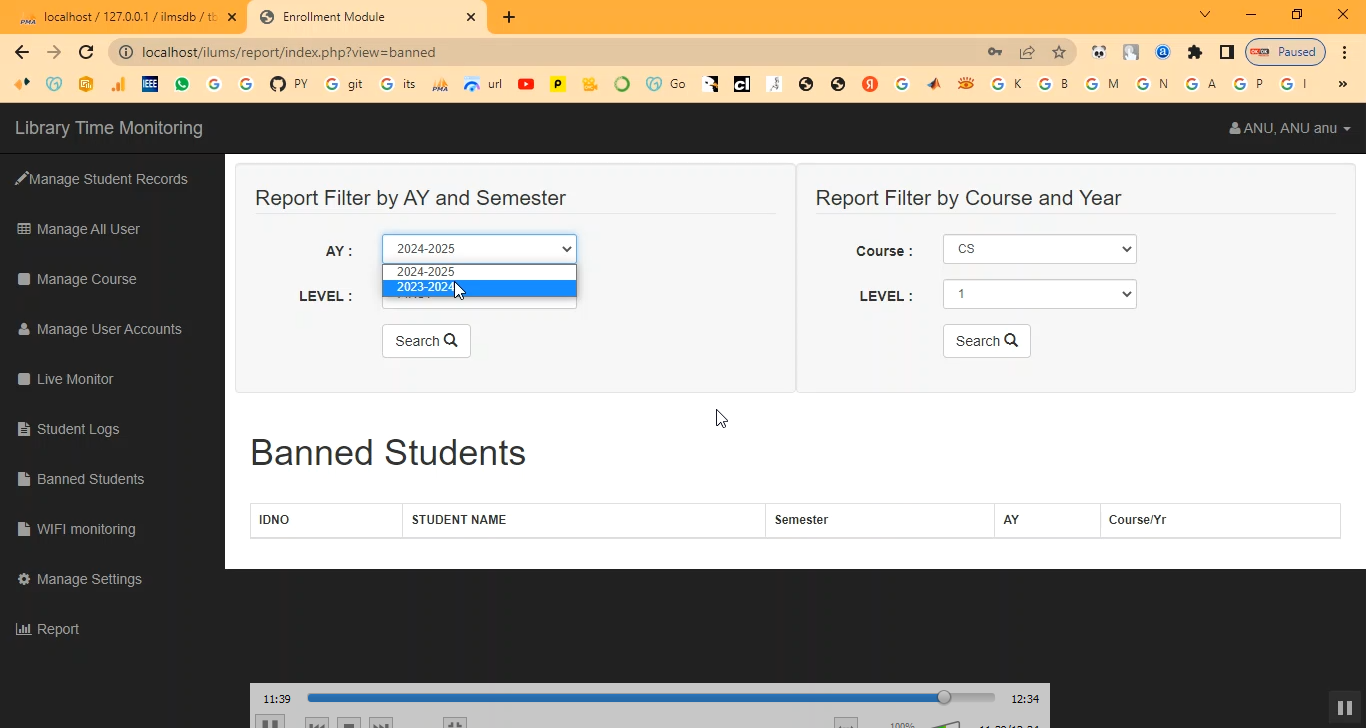
Task: Click the pencil icon beside Manage Student Records
Action: (21, 179)
